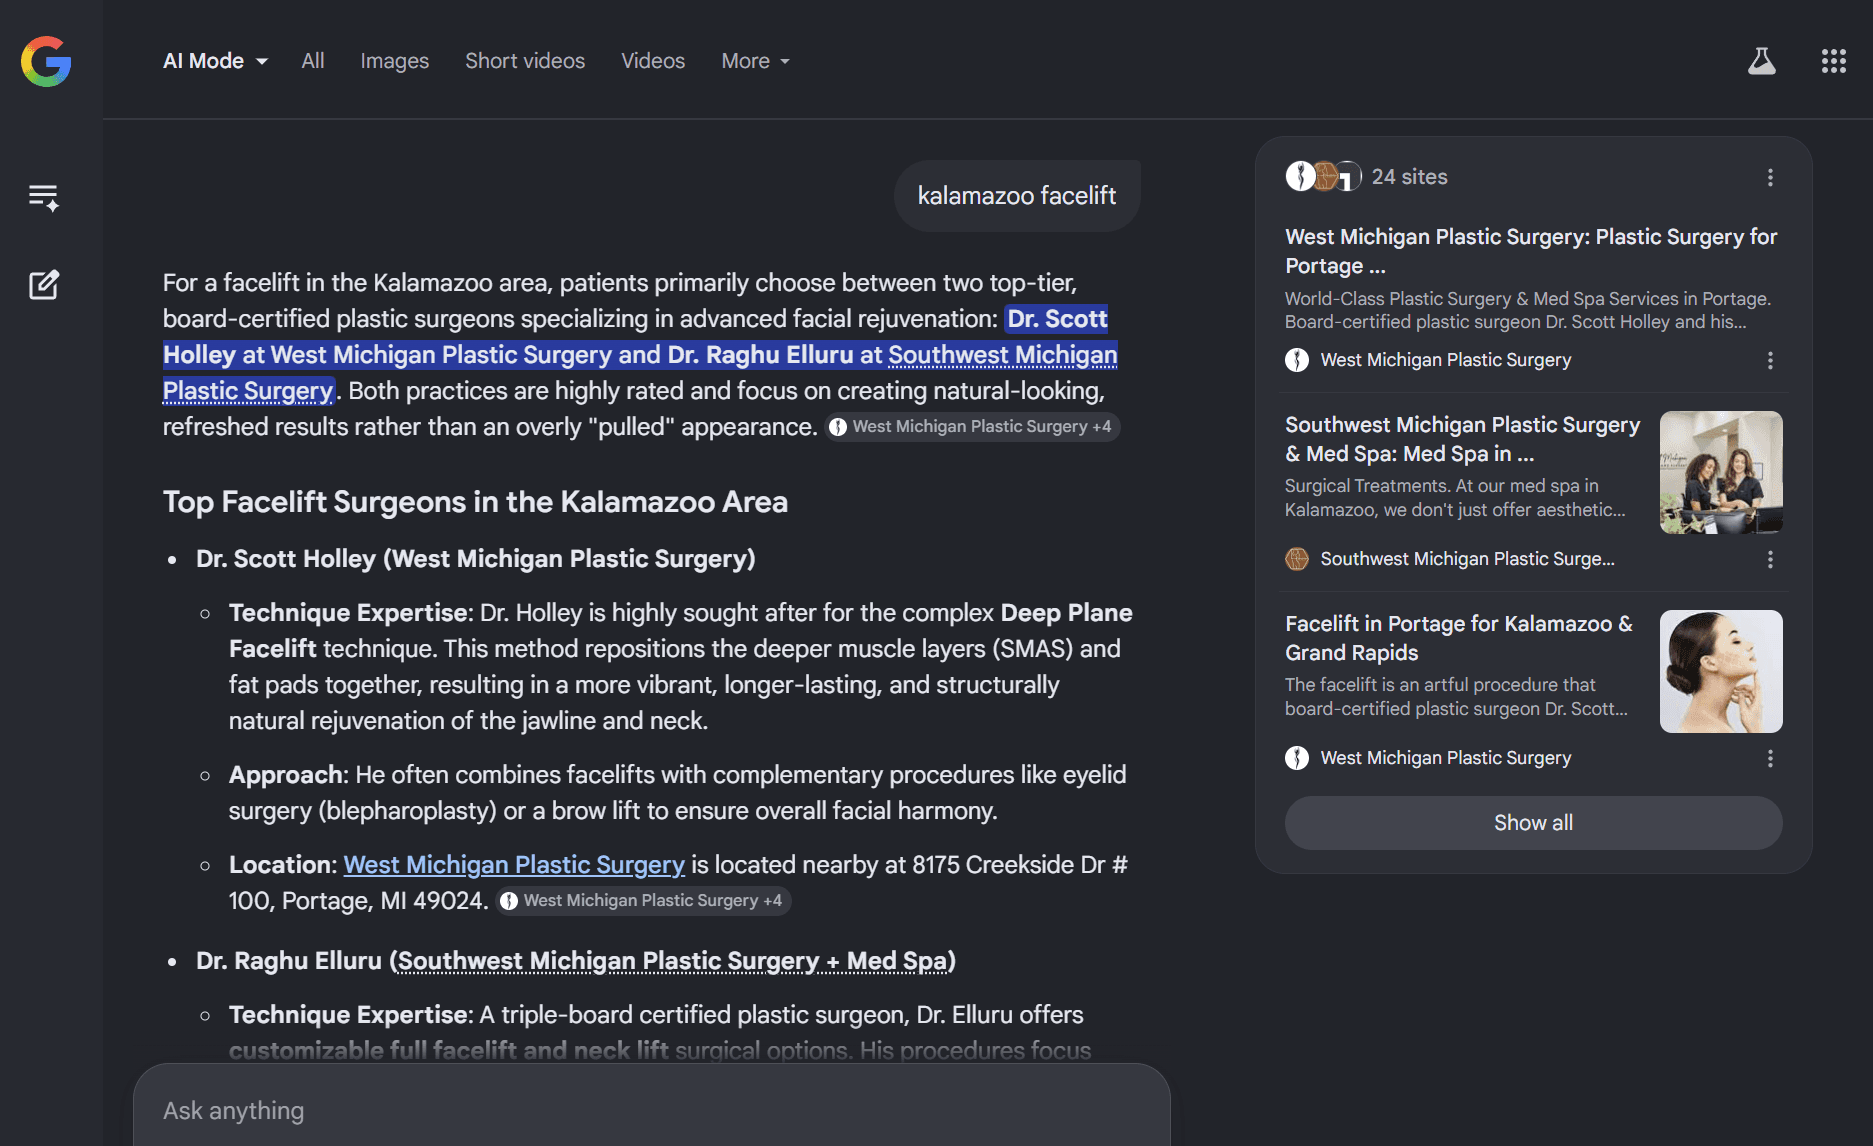Click the med spa staff thumbnail
1873x1146 pixels.
pos(1721,472)
